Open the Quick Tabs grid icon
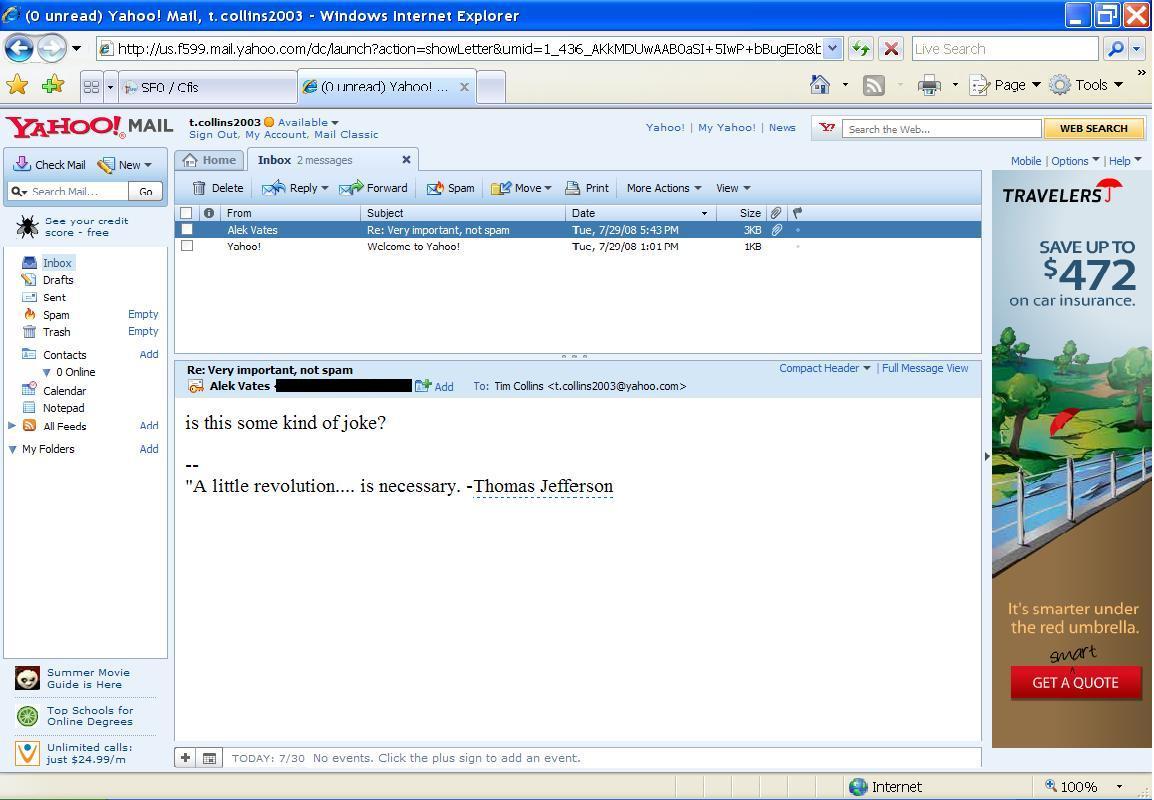The height and width of the screenshot is (800, 1154). click(x=91, y=87)
